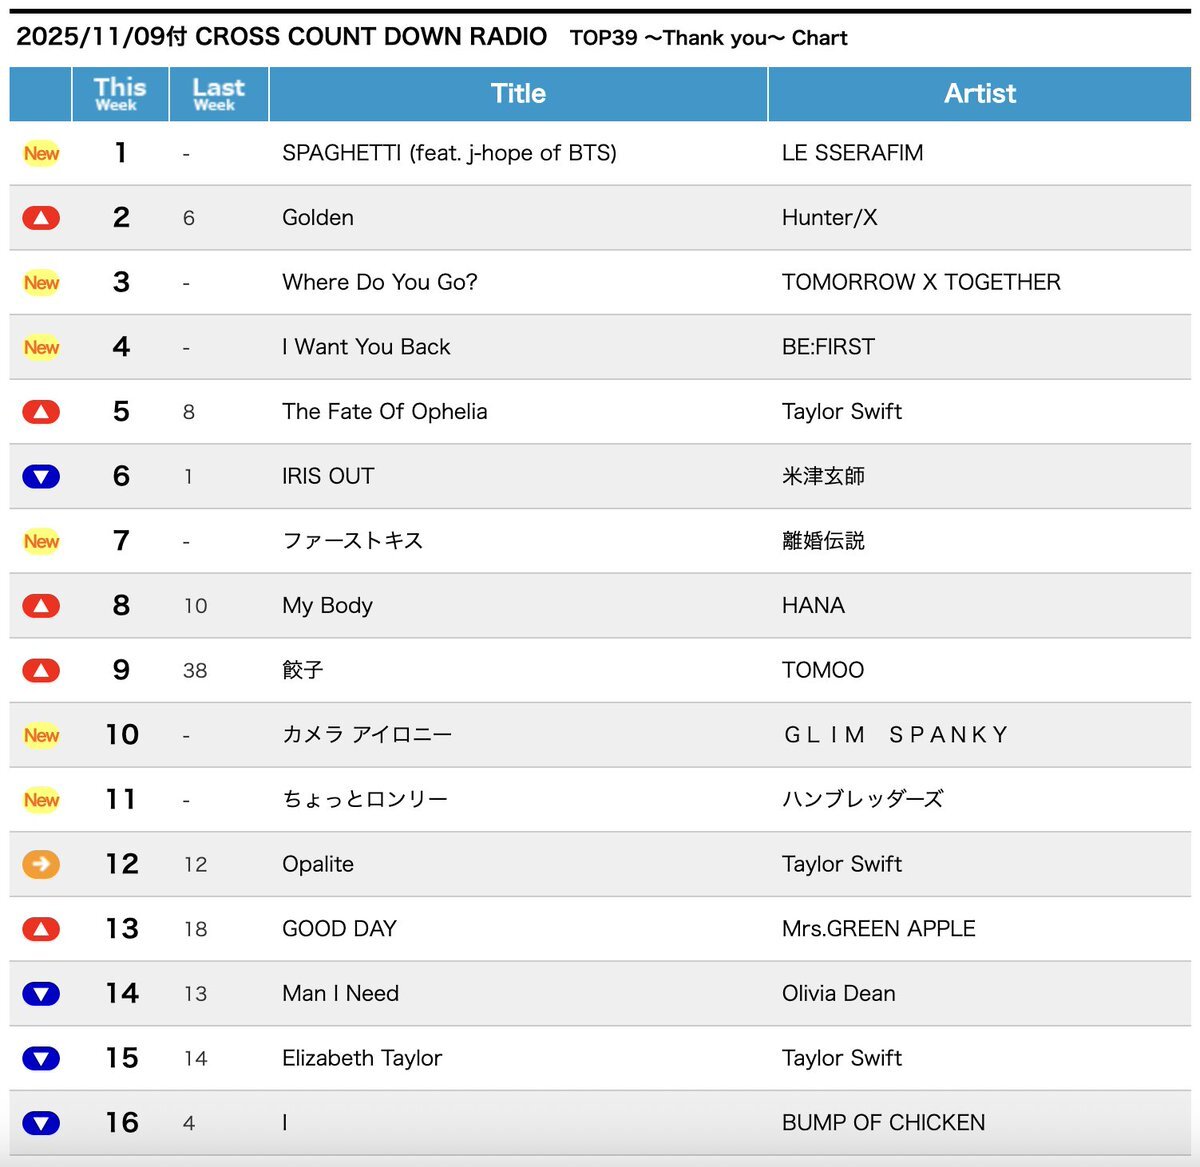Click the blue down arrow for IRIS OUT

41,477
